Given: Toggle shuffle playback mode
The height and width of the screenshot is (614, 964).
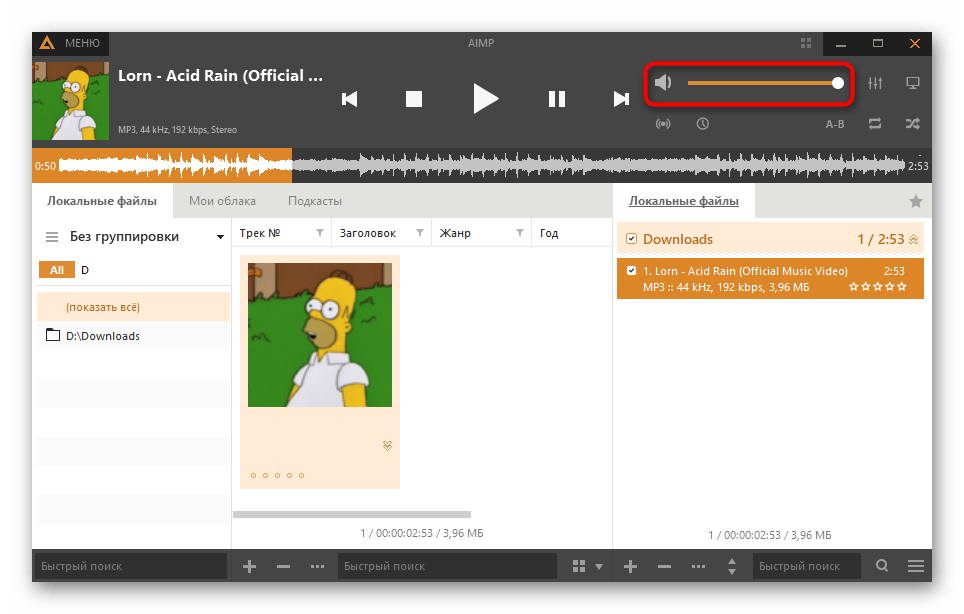Looking at the screenshot, I should tap(913, 124).
